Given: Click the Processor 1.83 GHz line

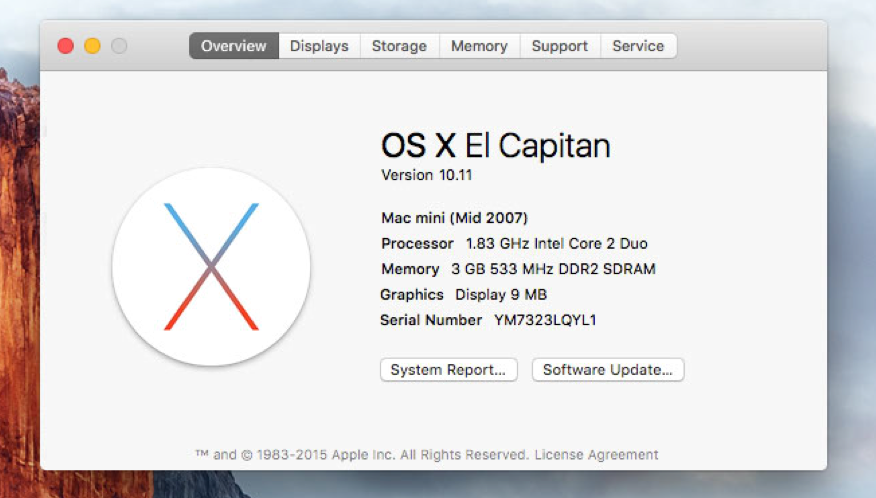Looking at the screenshot, I should point(514,244).
